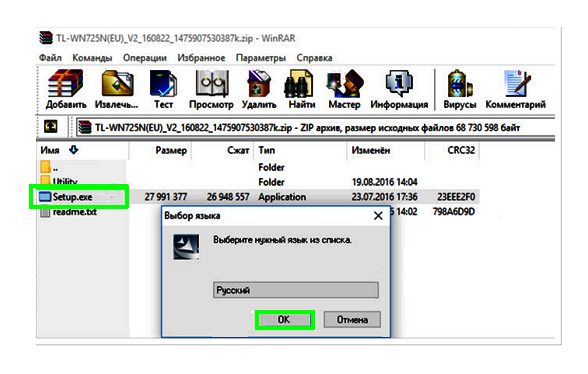Viewport: 588px width, 374px height.
Task: Open the Русский language combo box
Action: pos(296,290)
